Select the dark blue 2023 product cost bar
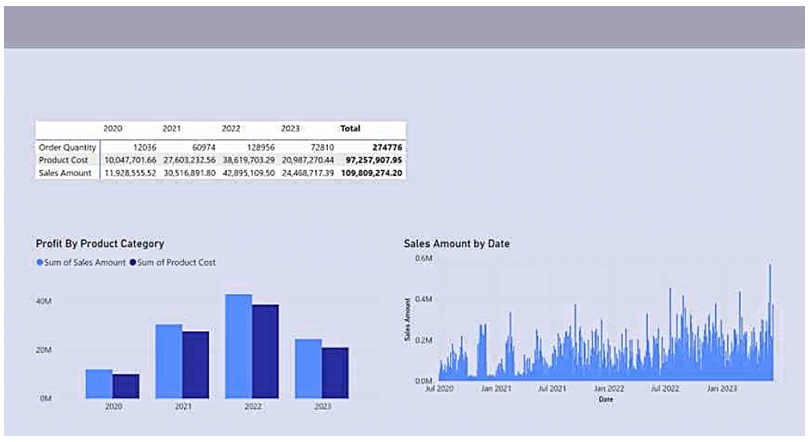The width and height of the screenshot is (809, 442). point(335,373)
